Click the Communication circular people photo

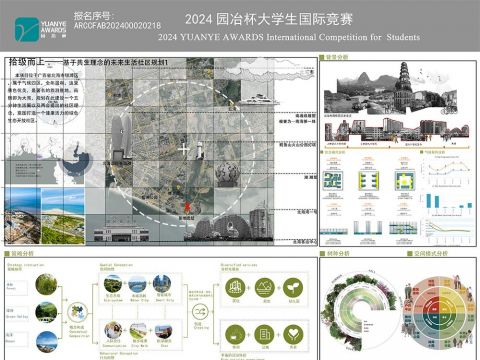(x=113, y=330)
